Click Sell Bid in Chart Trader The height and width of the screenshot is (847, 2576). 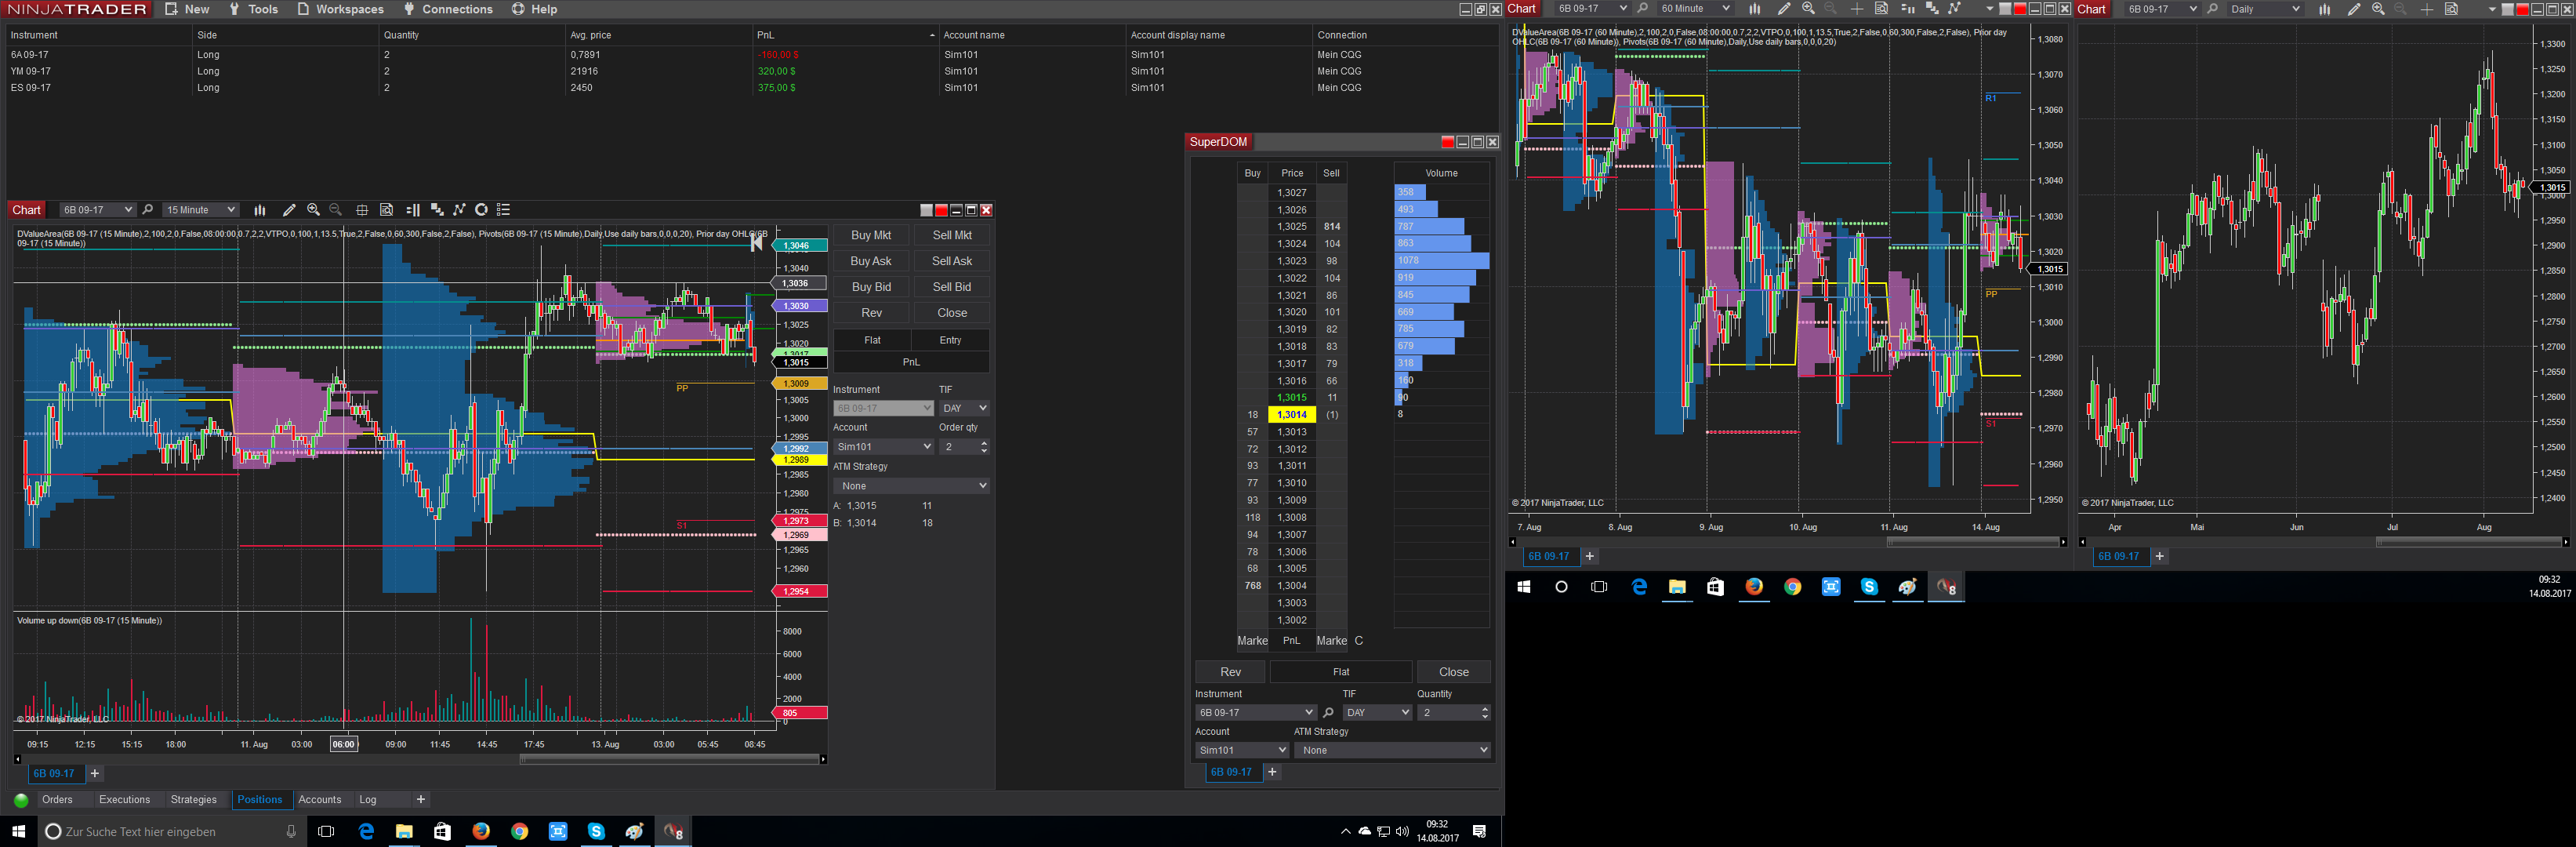(952, 287)
